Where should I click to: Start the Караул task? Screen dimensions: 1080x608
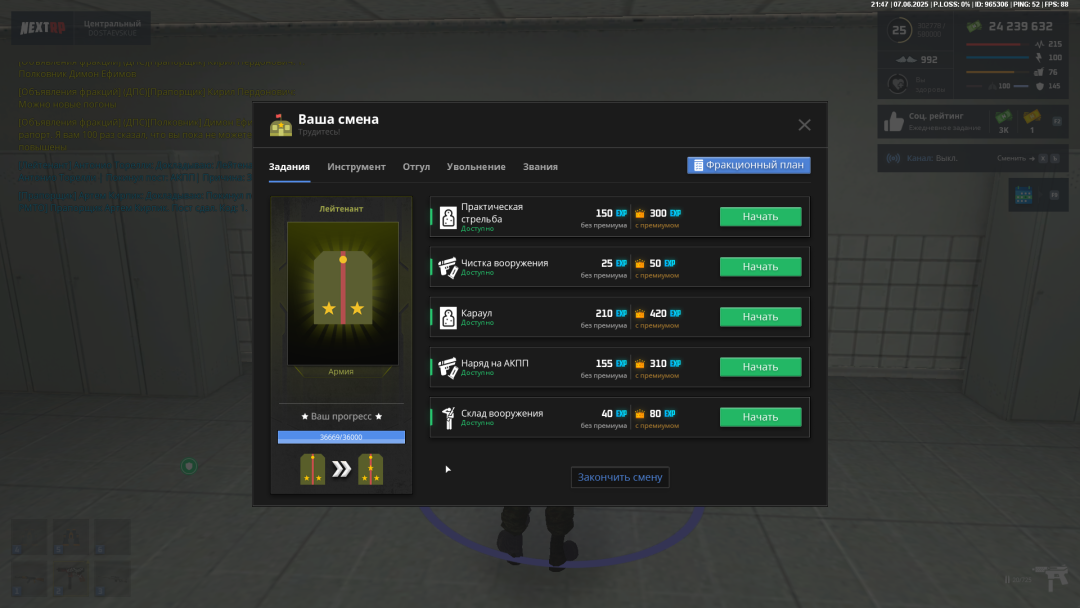(760, 317)
